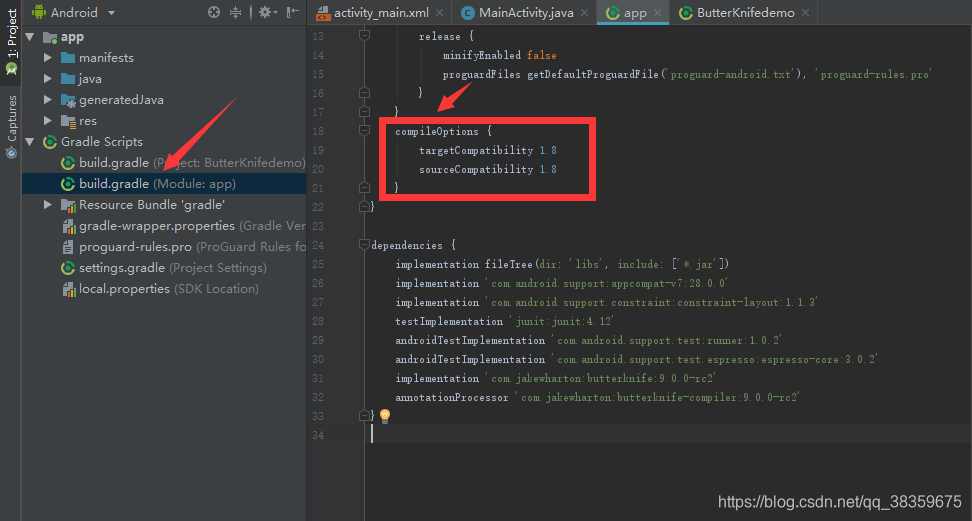Close the ButterKnifedemo tab

click(805, 12)
